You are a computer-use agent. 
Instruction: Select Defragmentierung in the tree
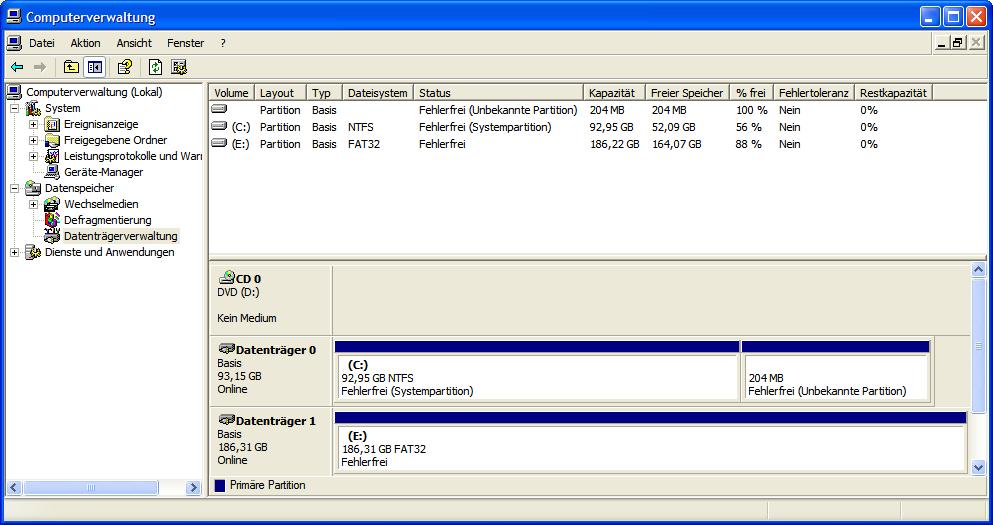108,220
